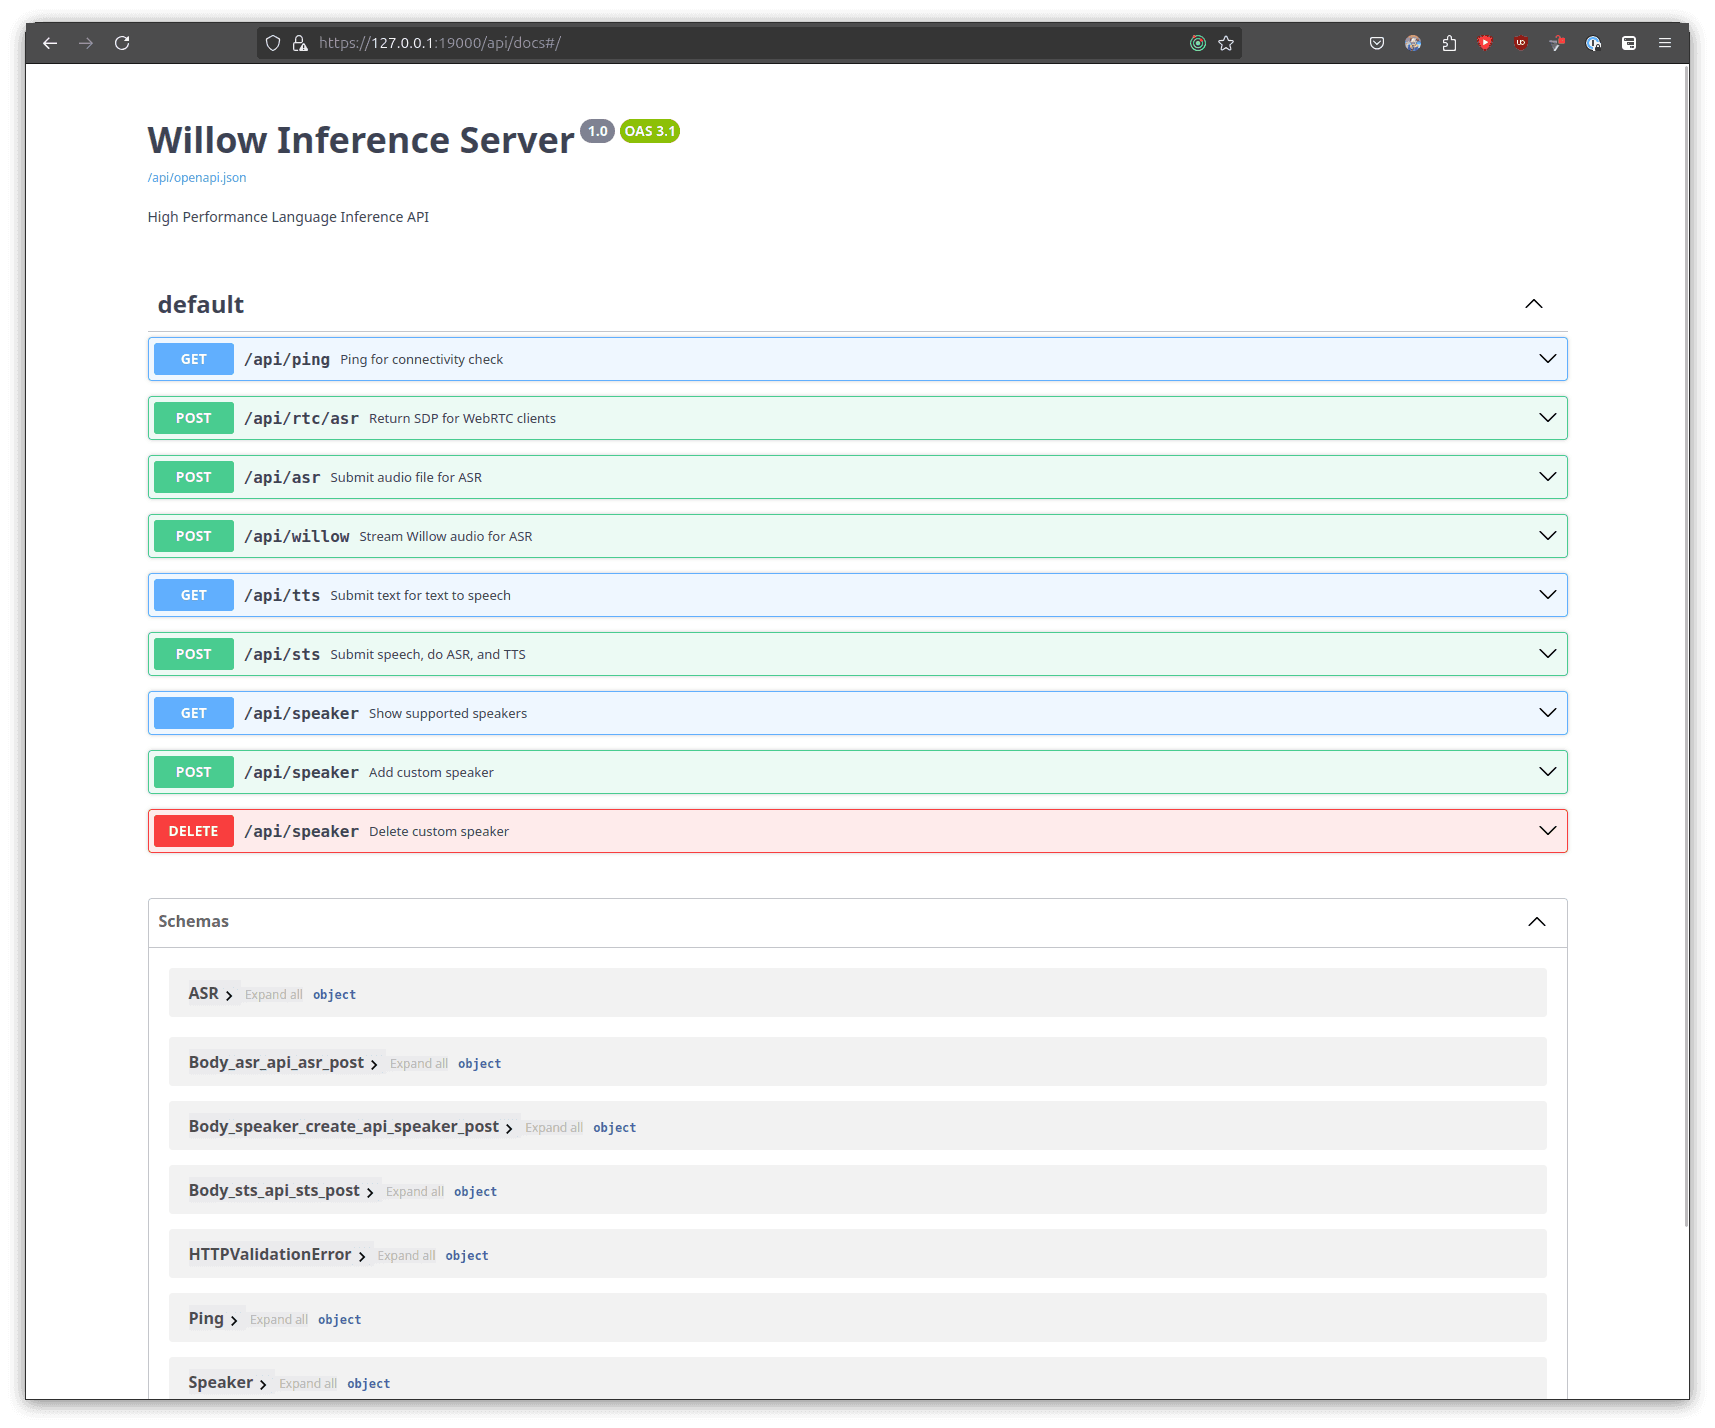Bookmark the page with the star icon
Screen dimensions: 1715x1428
[1226, 43]
